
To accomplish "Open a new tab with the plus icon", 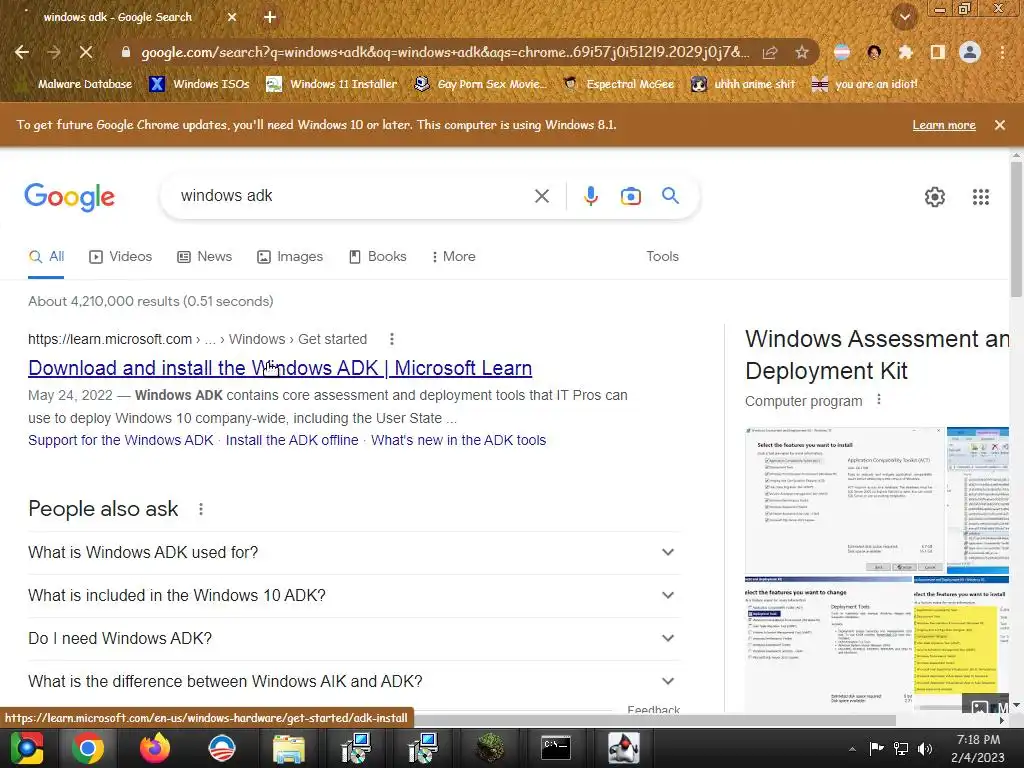I will tap(270, 17).
